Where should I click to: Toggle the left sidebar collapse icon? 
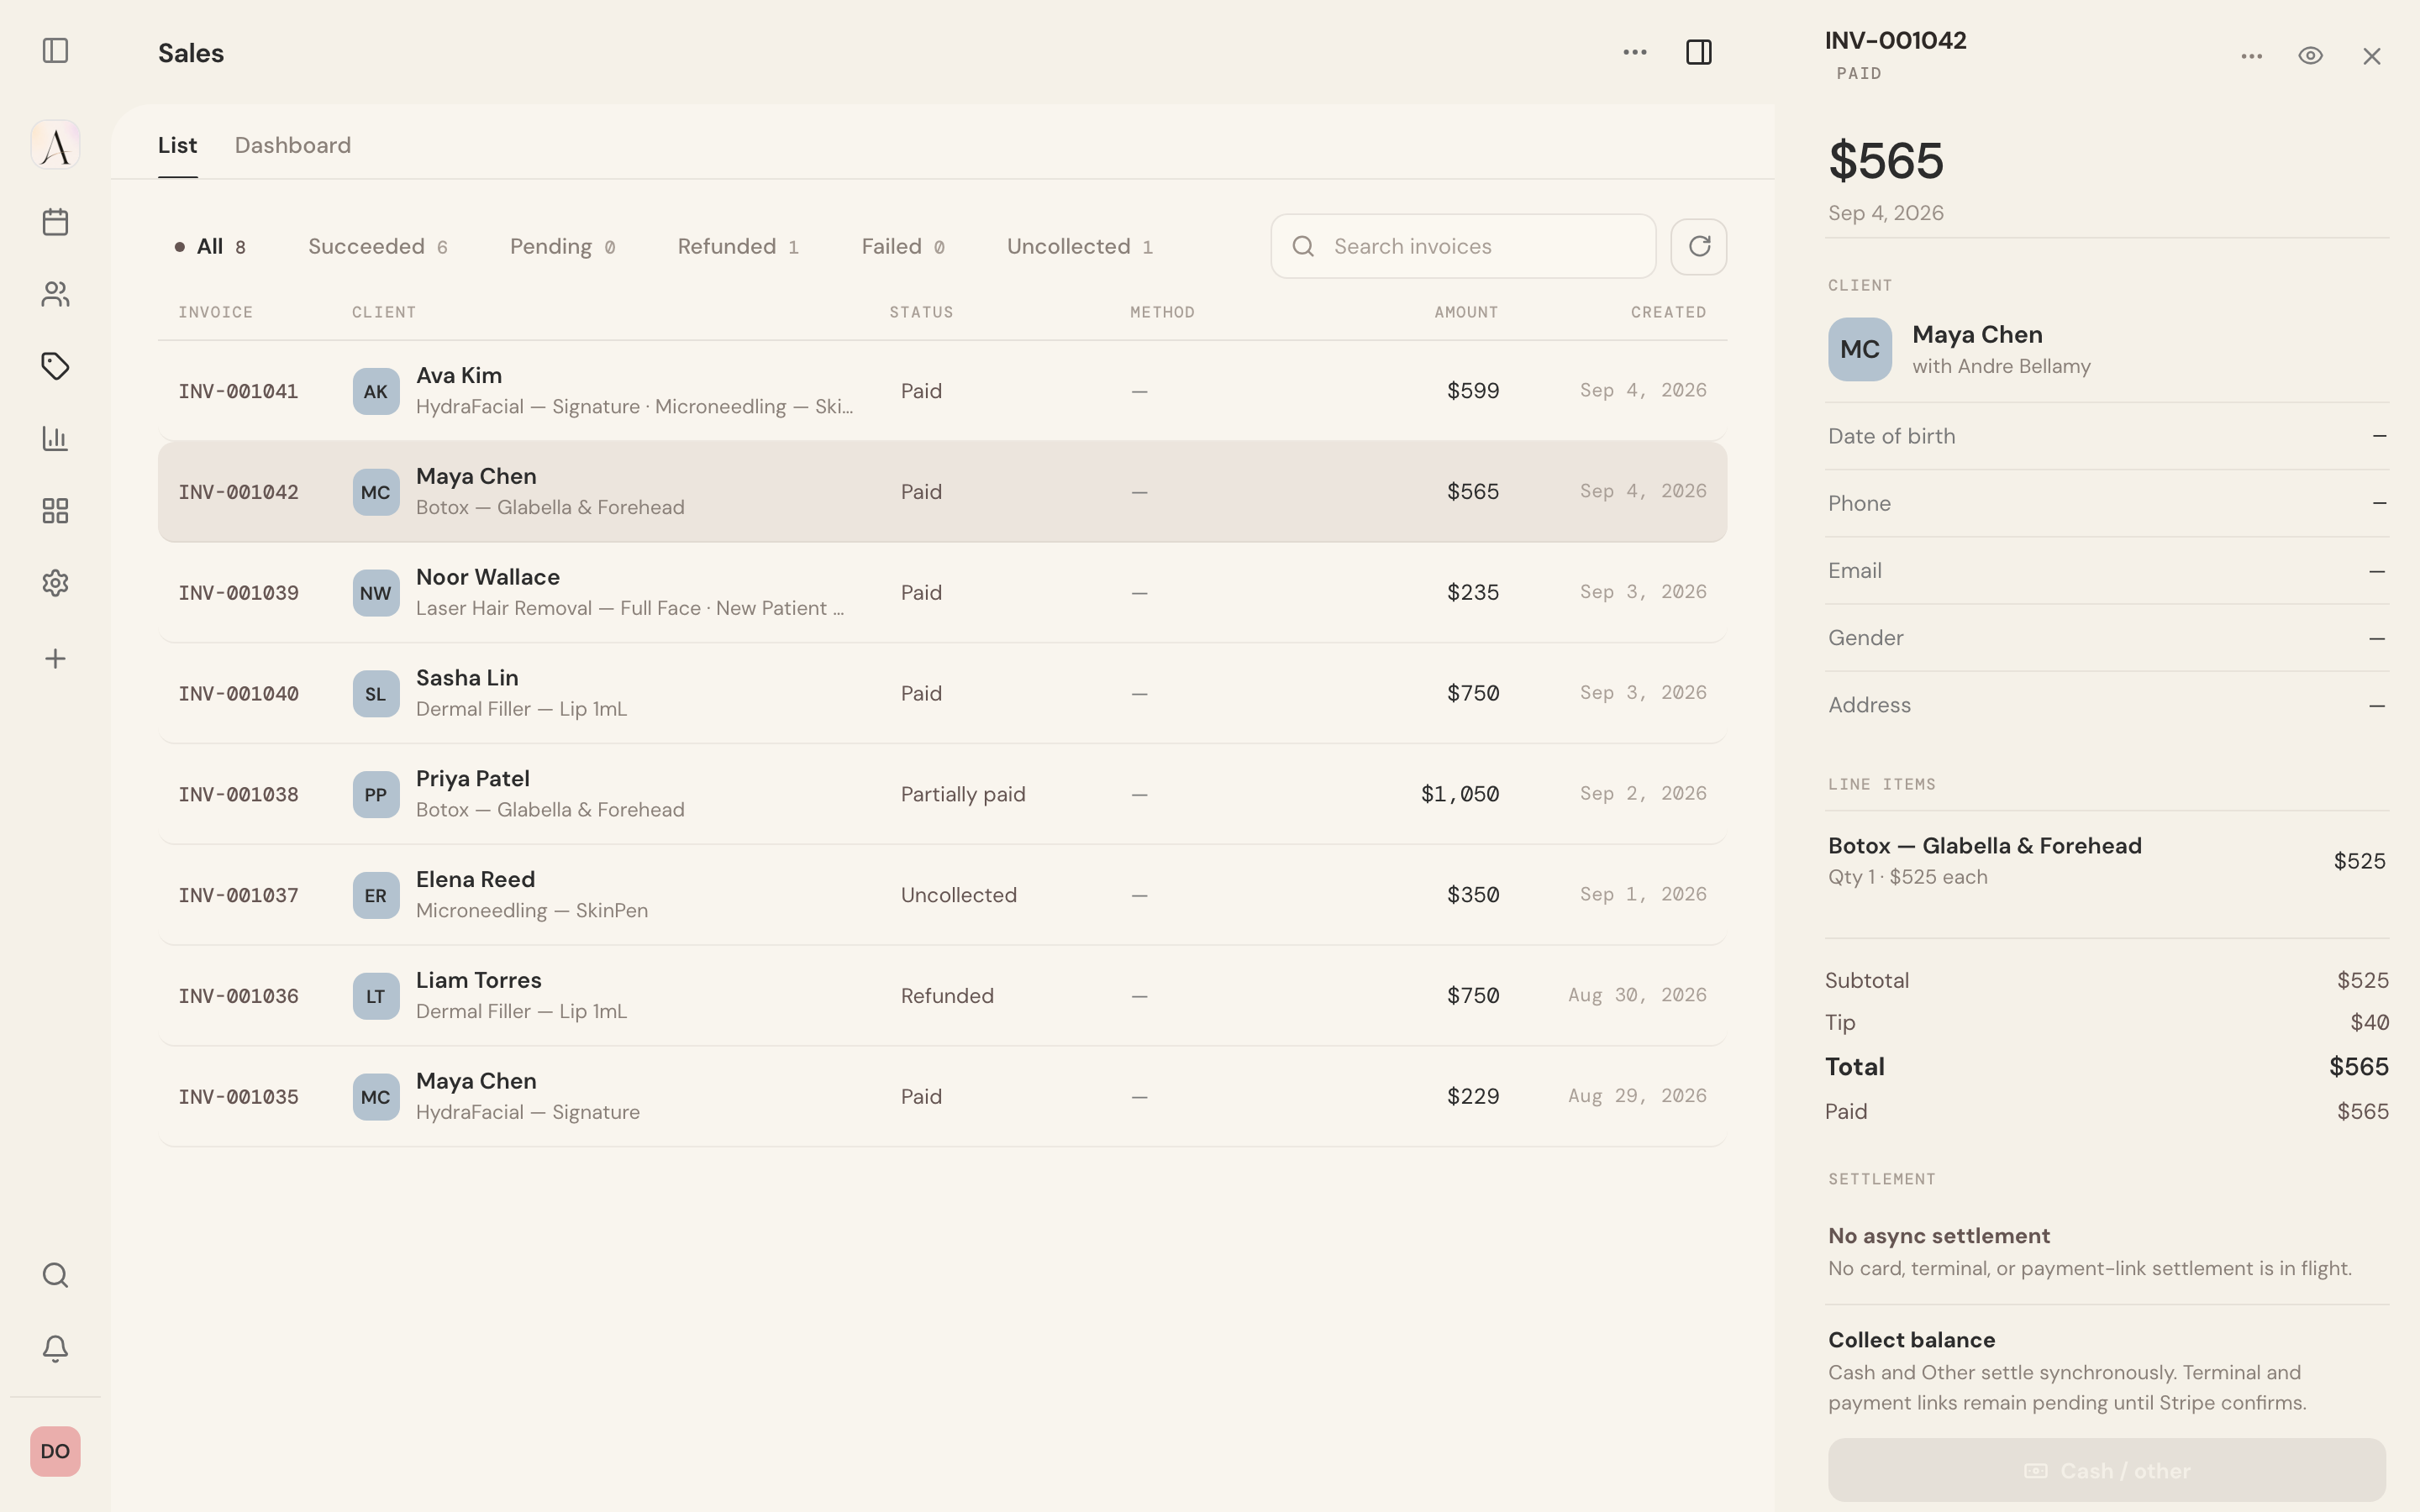pos(55,50)
